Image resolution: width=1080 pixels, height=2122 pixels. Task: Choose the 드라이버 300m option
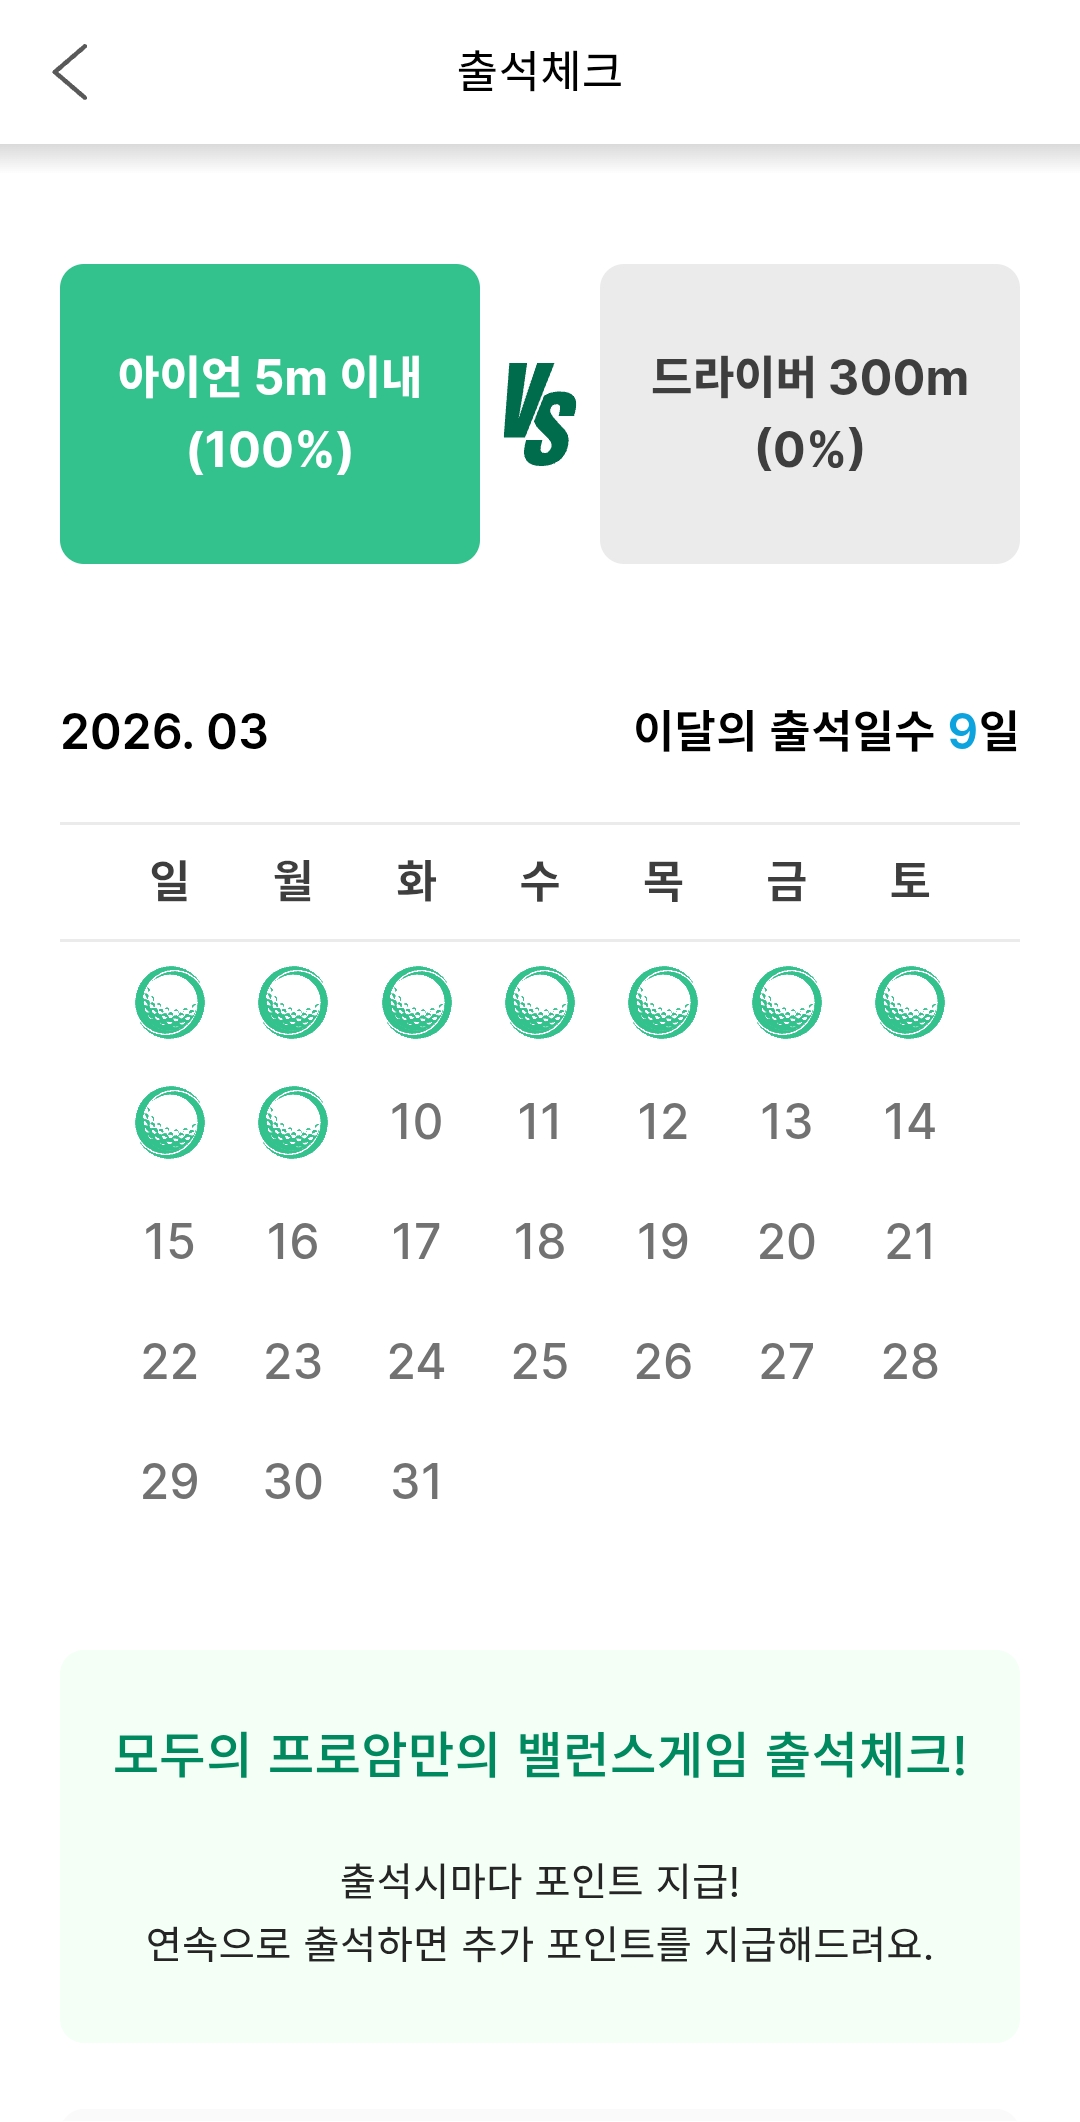pyautogui.click(x=810, y=414)
